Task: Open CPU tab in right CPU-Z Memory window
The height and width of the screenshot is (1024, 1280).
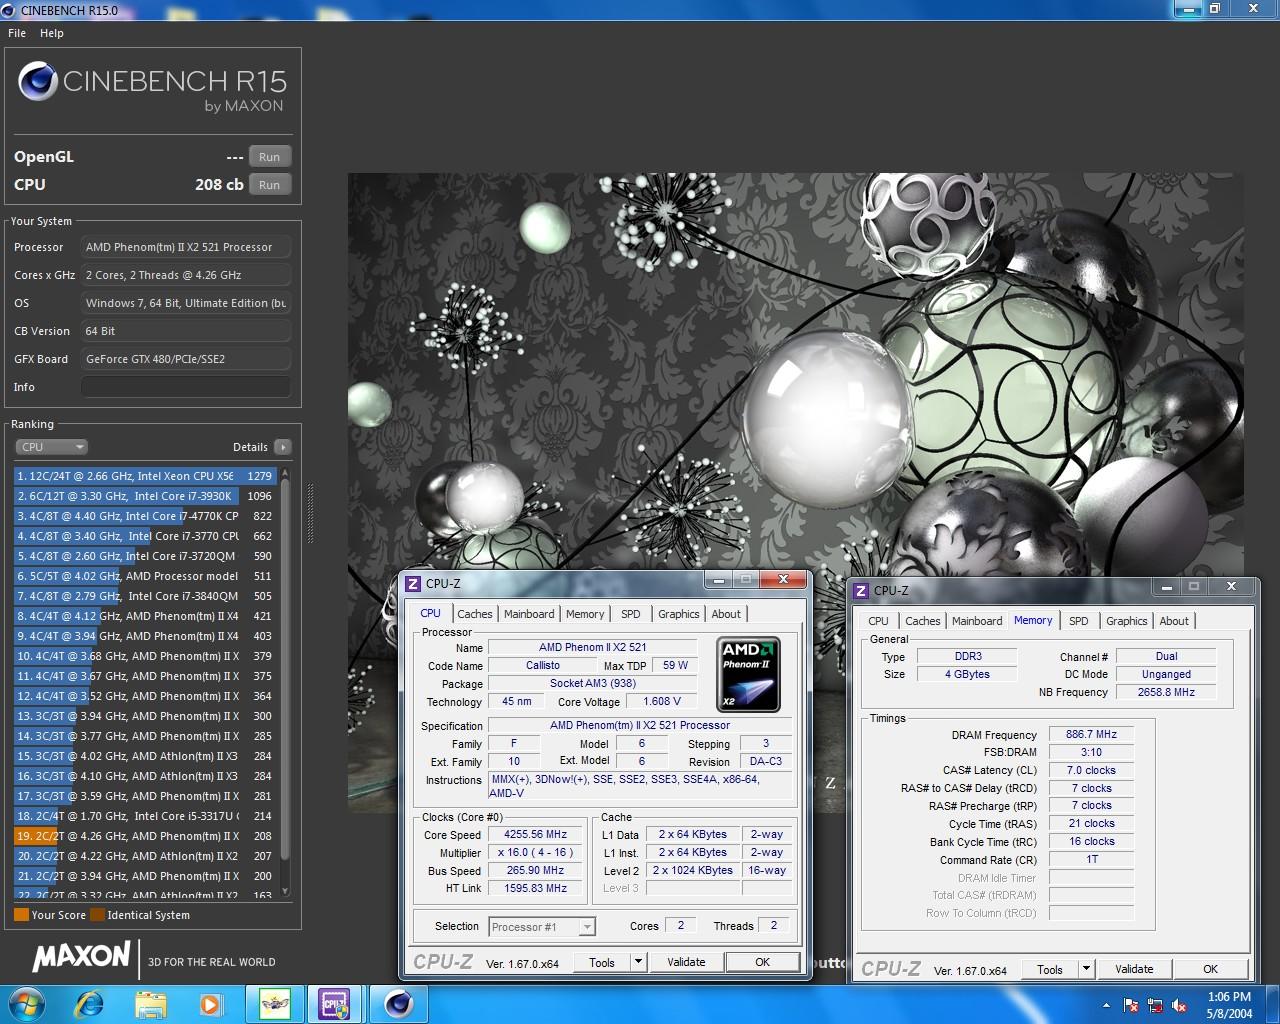Action: click(x=879, y=621)
